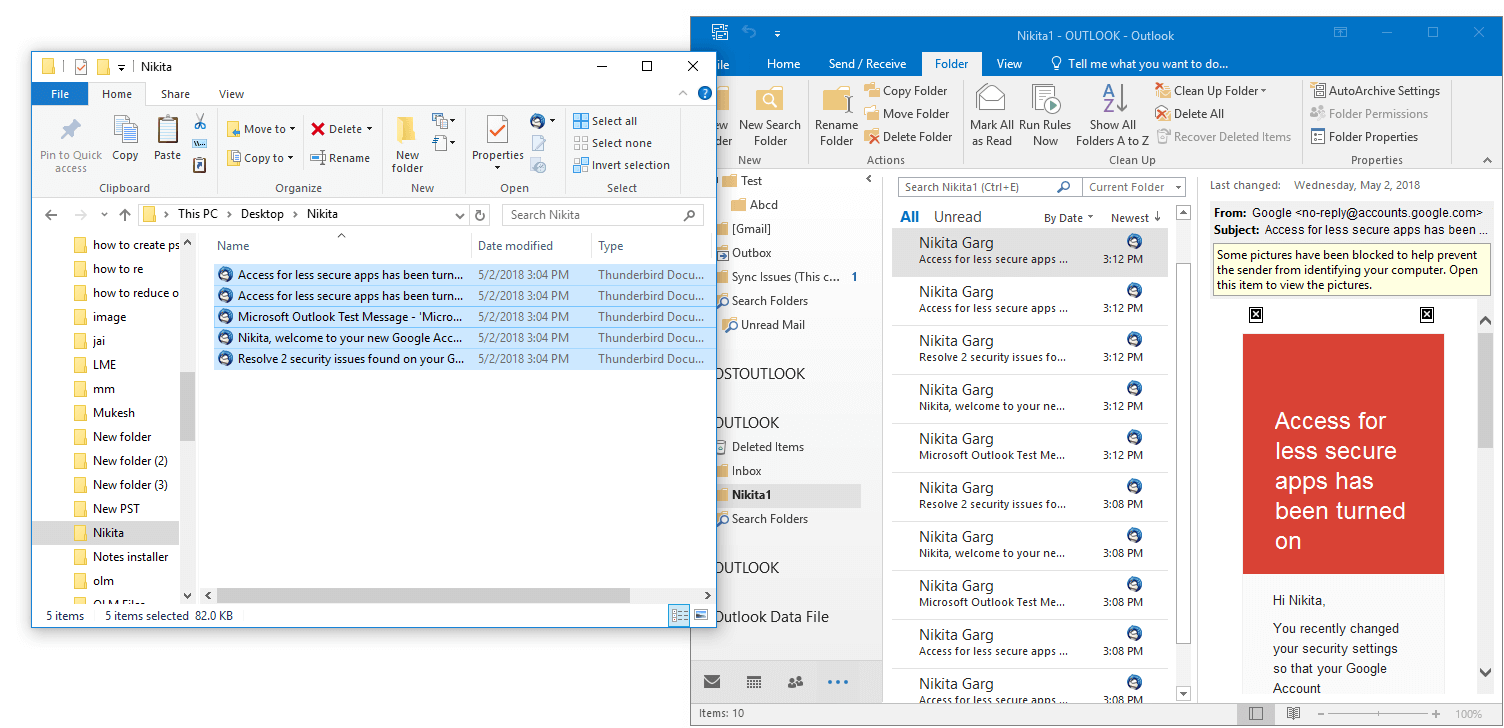Switch to View tab in Explorer
This screenshot has height=728, width=1504.
[x=231, y=94]
